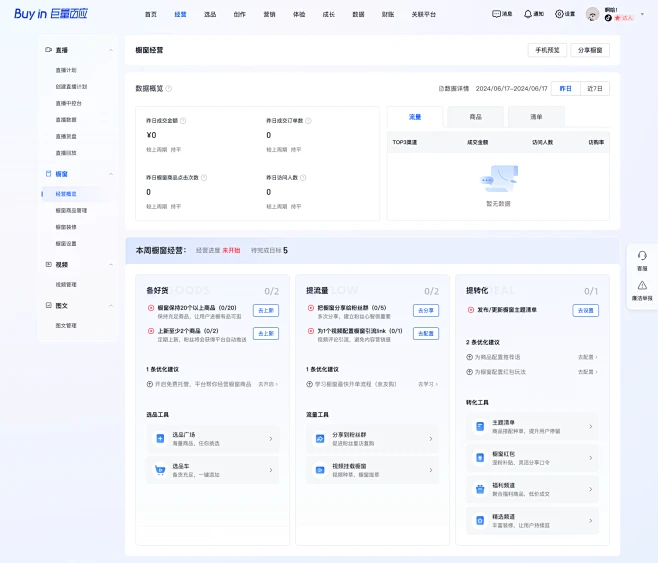Open 选品广场 row chevron
This screenshot has width=658, height=563.
[271, 438]
